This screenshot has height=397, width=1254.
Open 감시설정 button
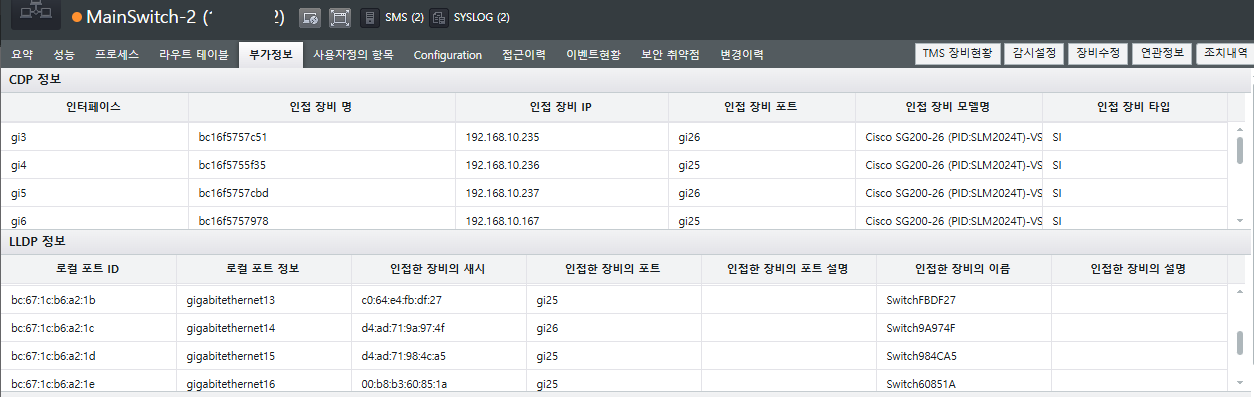(1034, 54)
